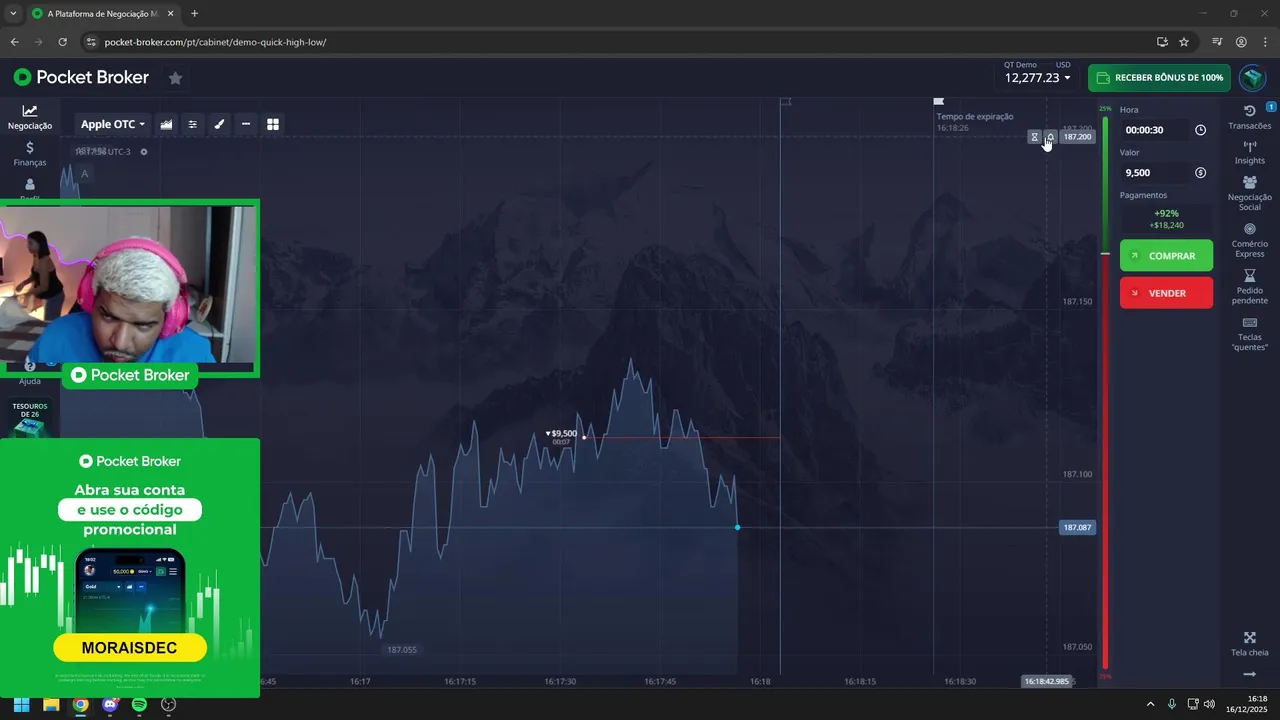Open a new browser tab

pos(194,14)
